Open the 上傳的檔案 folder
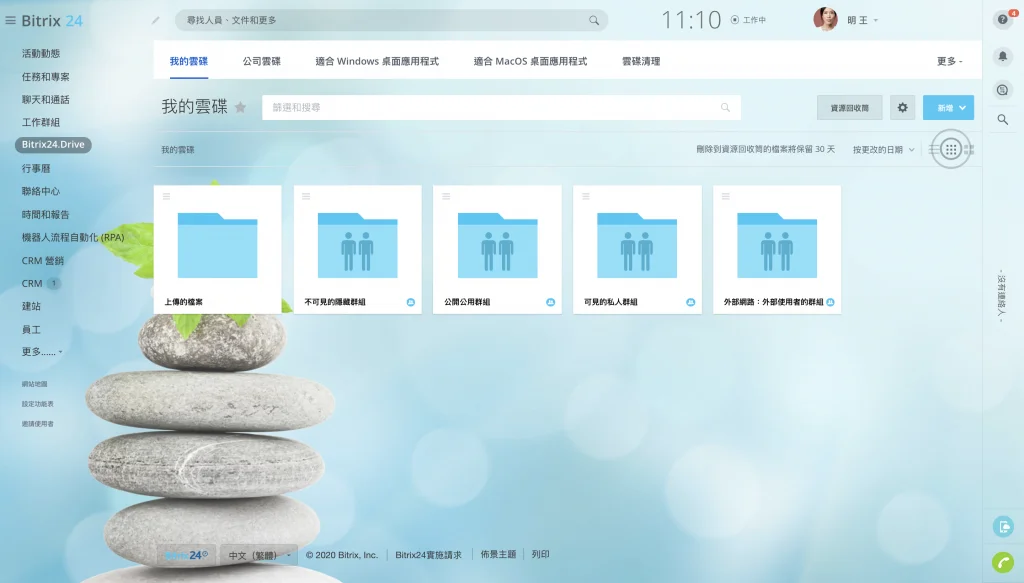This screenshot has width=1024, height=583. coord(217,248)
